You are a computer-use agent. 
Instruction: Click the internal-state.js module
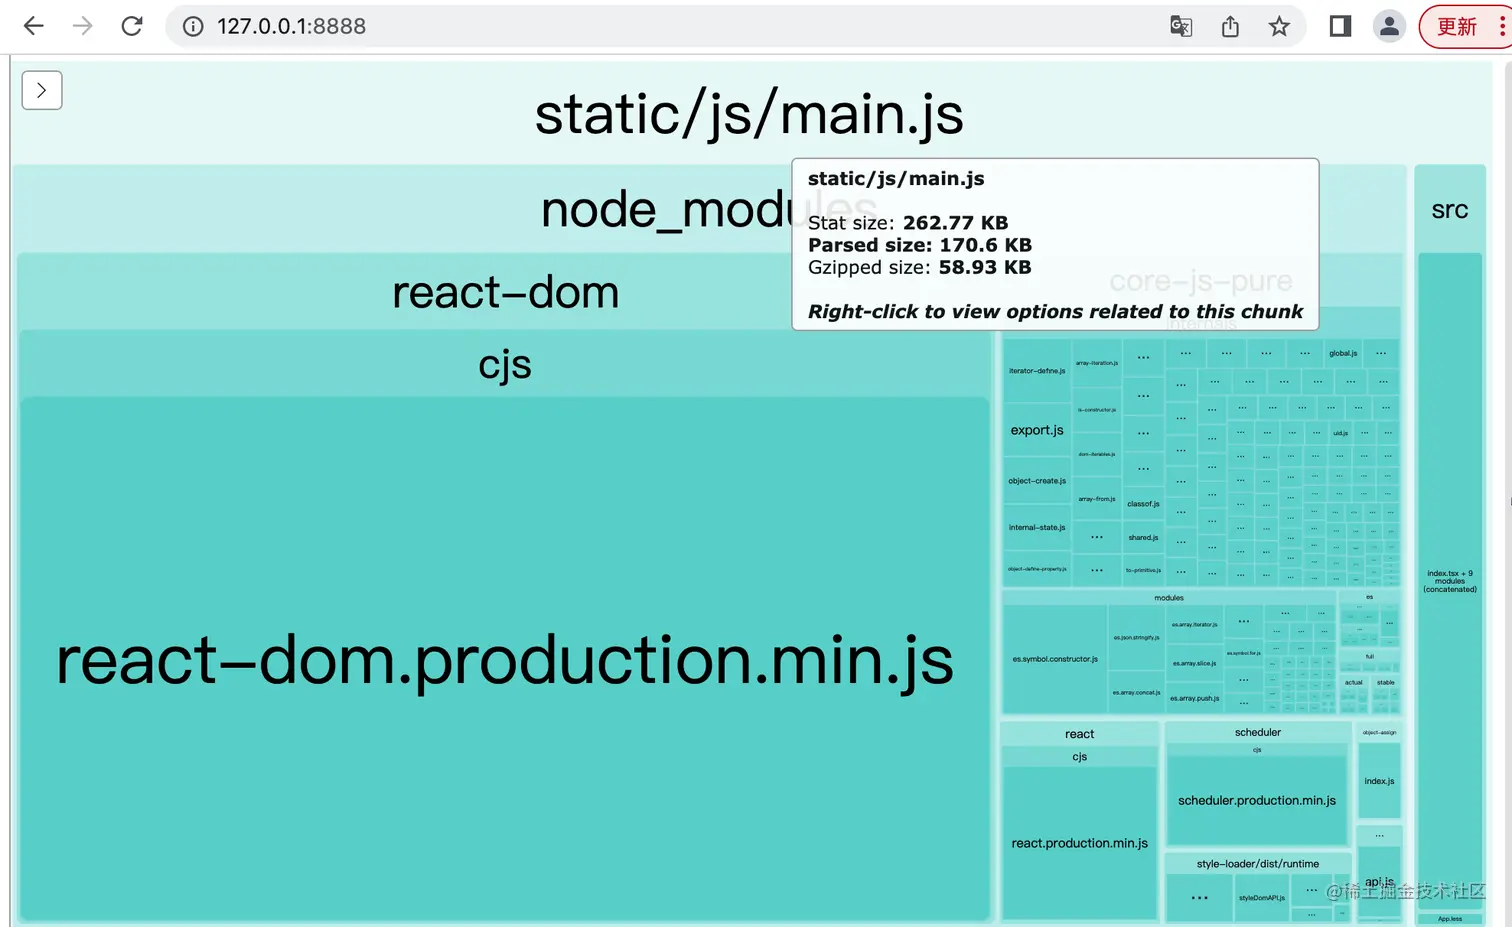(x=1037, y=527)
